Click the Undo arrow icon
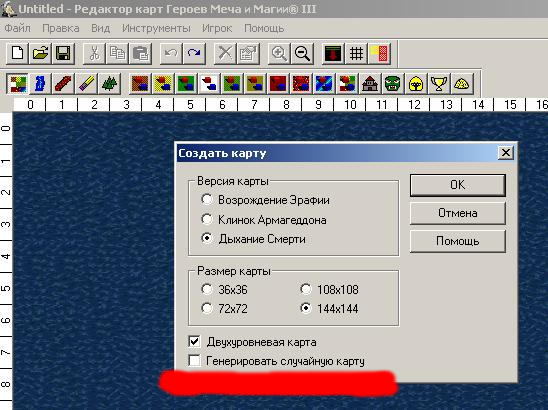 click(171, 53)
